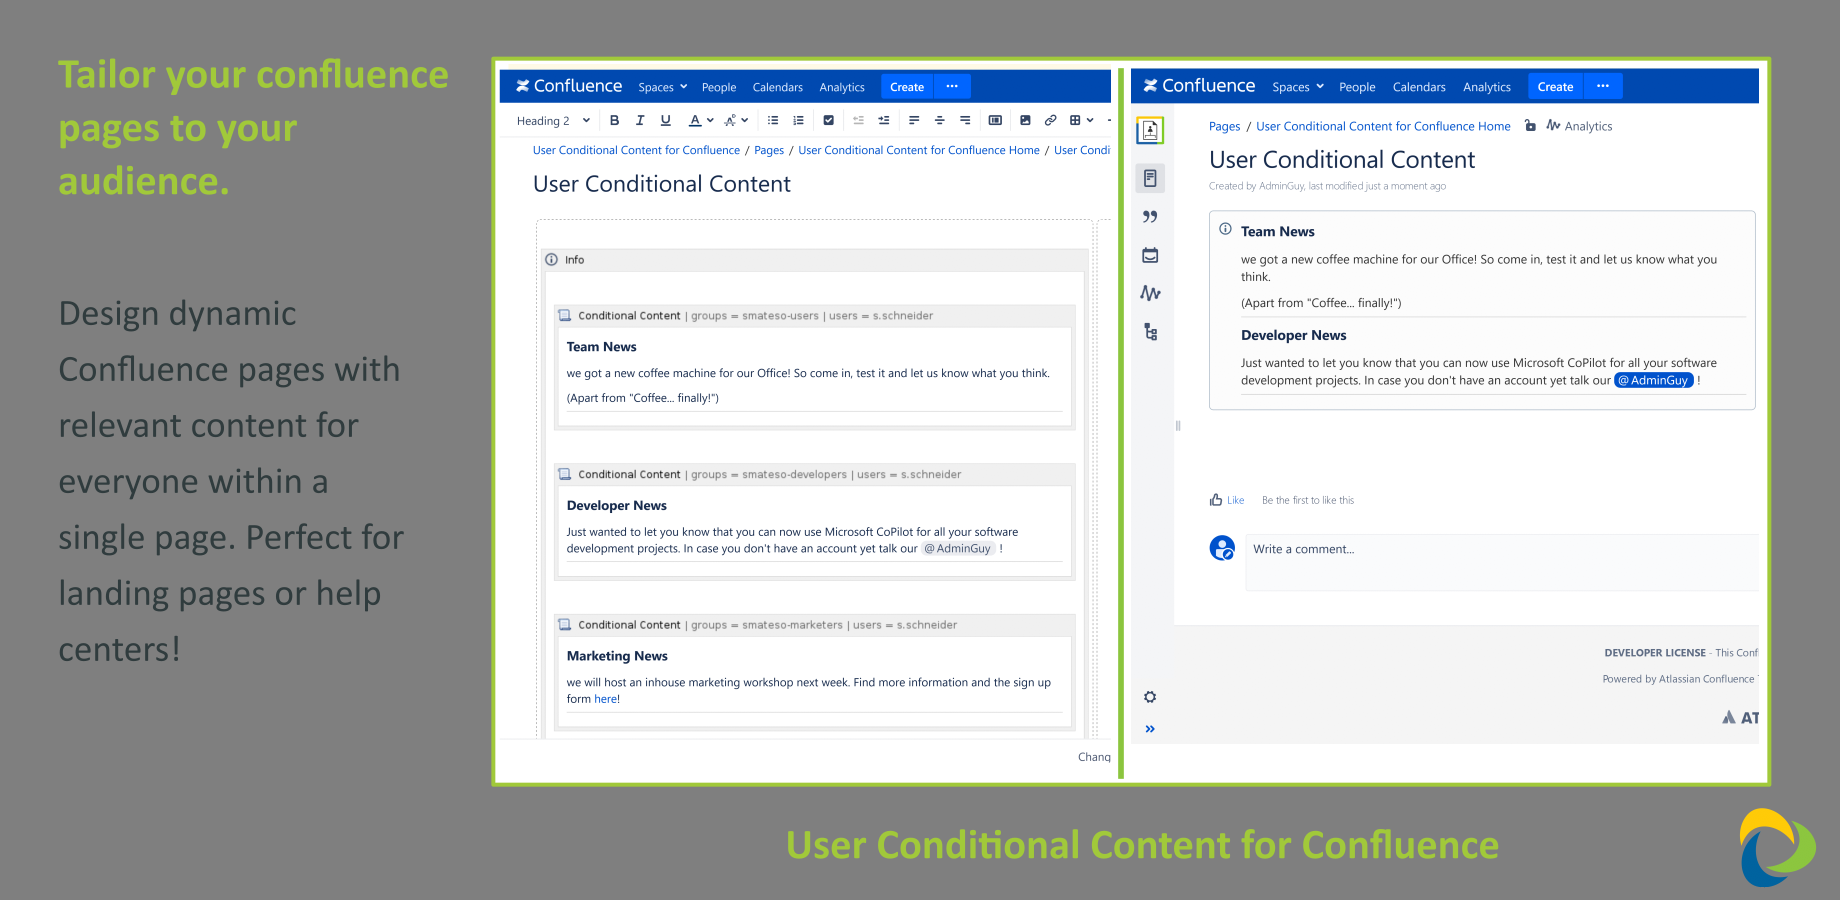Image resolution: width=1840 pixels, height=900 pixels.
Task: Open Calendars in the editor window header
Action: [778, 87]
